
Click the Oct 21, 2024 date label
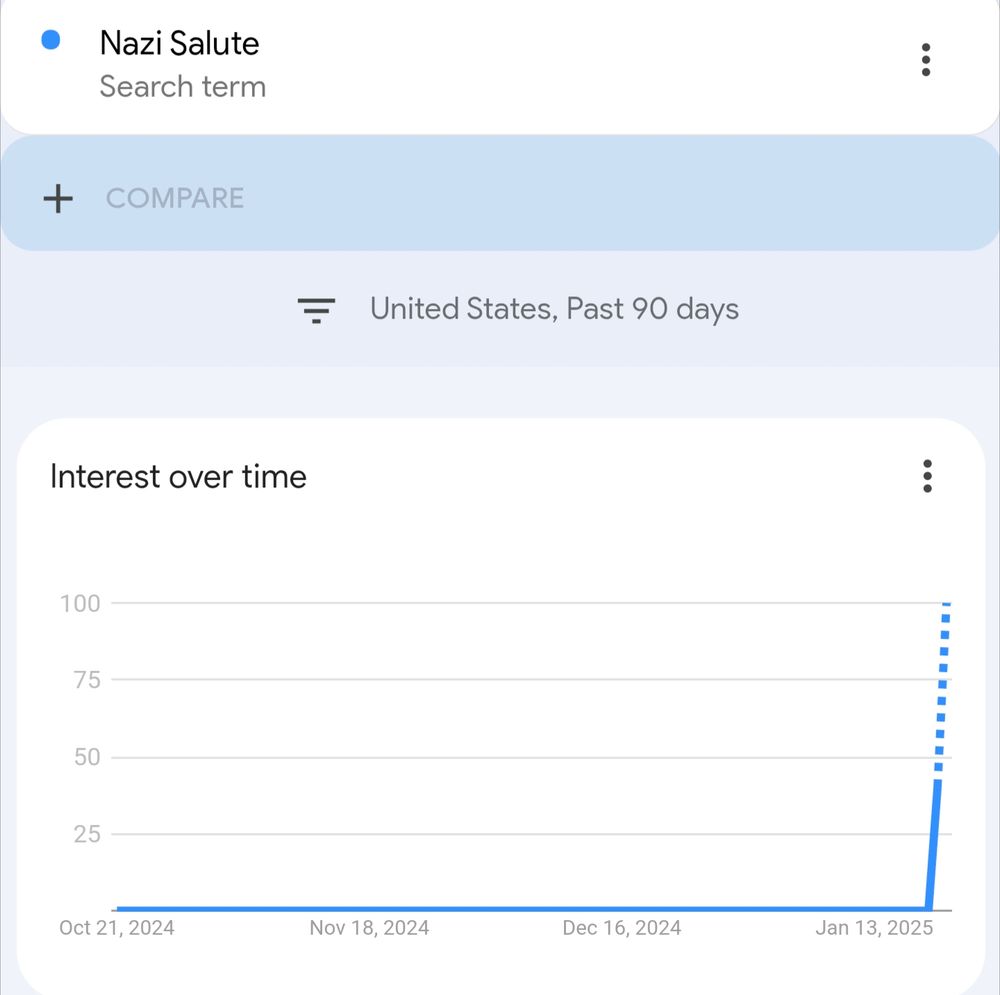(116, 928)
